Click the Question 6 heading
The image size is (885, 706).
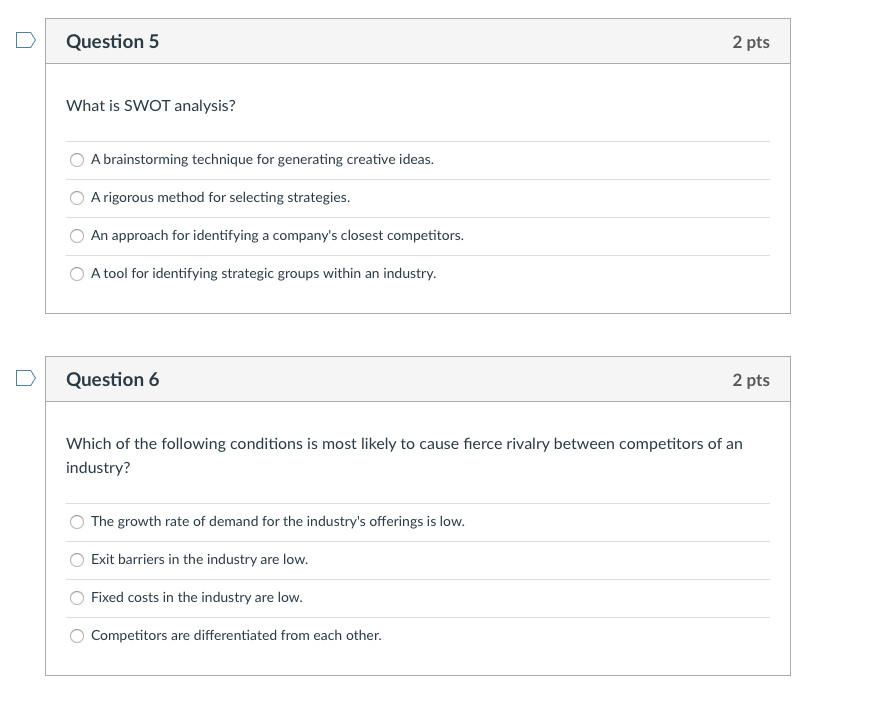pos(112,379)
